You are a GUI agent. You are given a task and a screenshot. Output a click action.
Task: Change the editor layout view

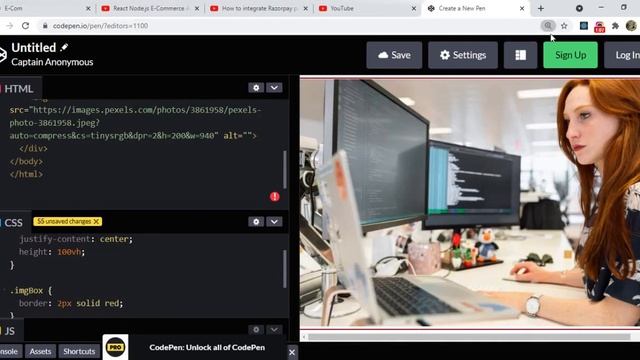[x=520, y=55]
